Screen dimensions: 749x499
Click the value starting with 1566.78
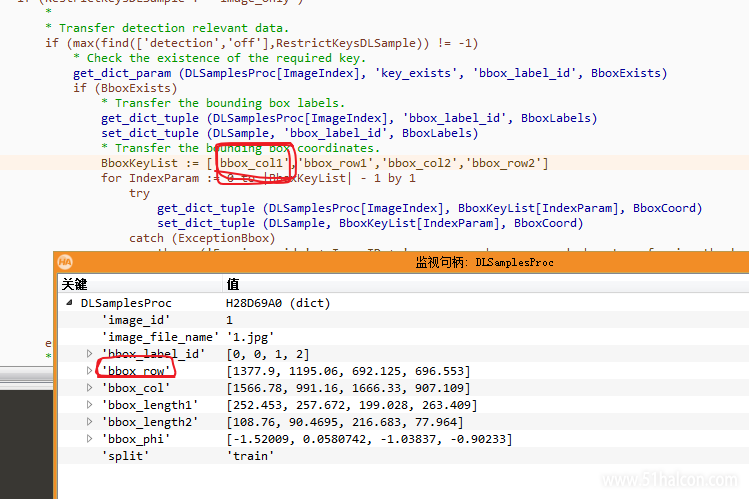[349, 388]
